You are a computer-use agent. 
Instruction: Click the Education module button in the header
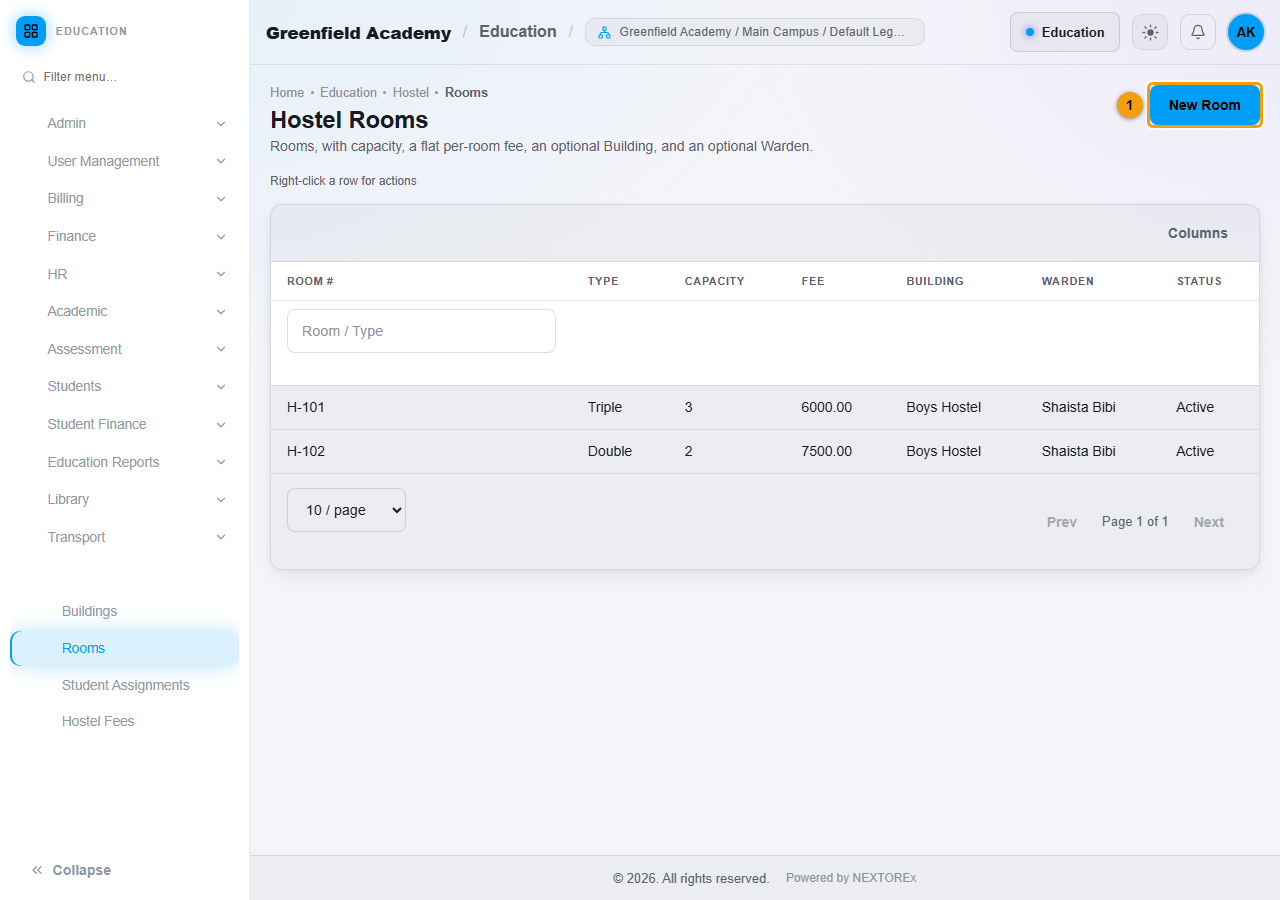coord(1065,32)
